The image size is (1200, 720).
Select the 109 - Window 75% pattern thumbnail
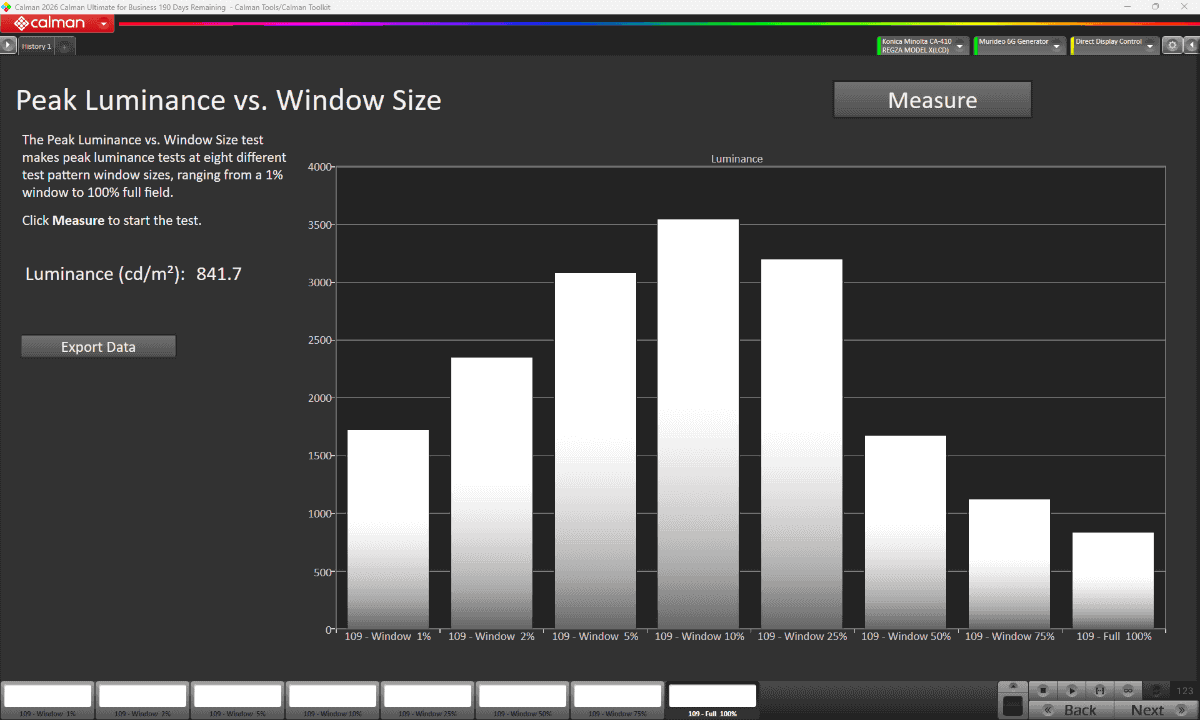[617, 700]
